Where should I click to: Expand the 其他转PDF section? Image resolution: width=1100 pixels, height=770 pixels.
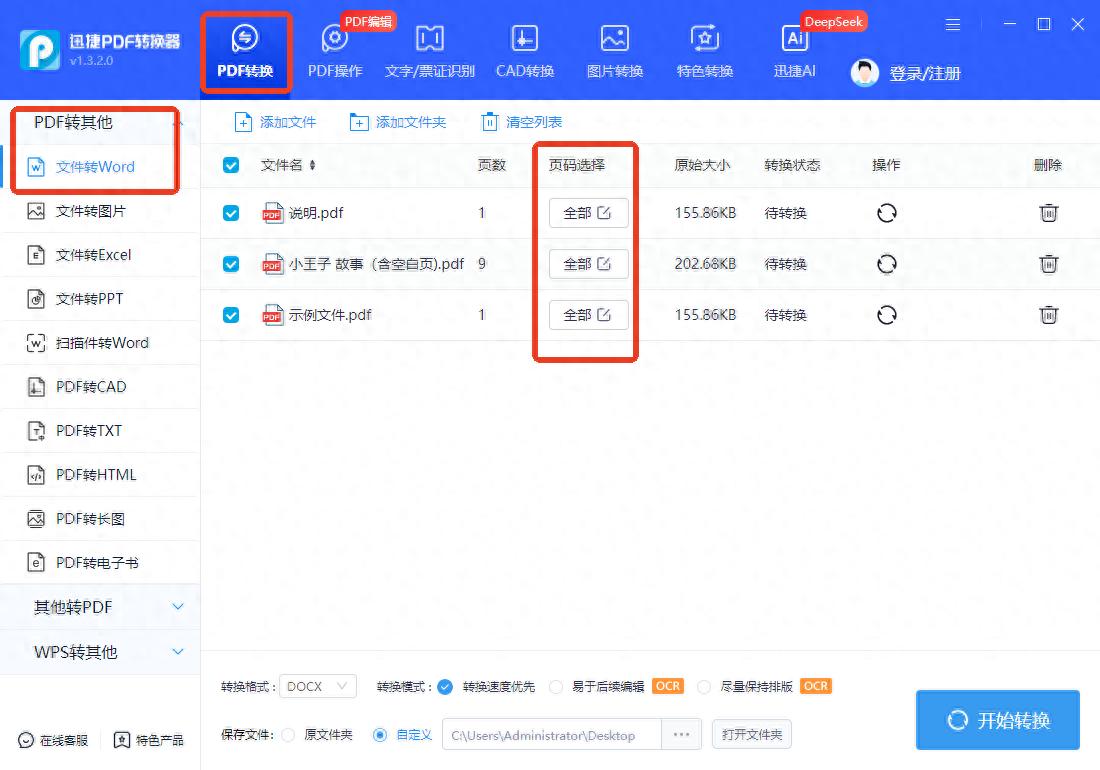pos(100,607)
